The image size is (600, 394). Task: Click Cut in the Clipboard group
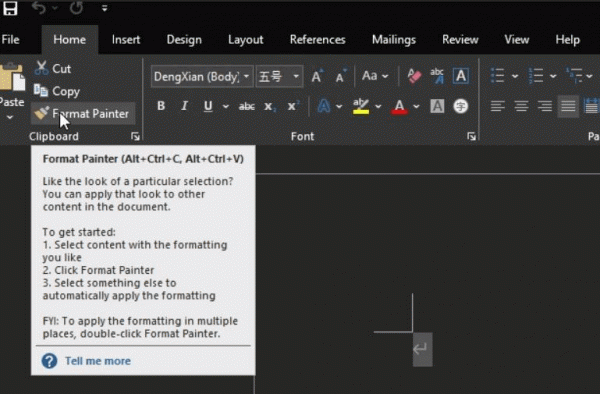(x=52, y=68)
